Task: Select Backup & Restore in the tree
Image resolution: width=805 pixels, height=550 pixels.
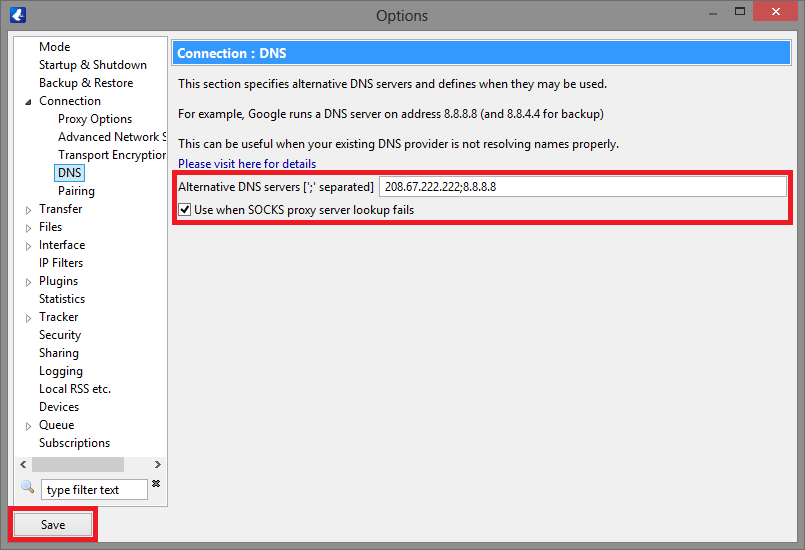Action: pyautogui.click(x=85, y=83)
